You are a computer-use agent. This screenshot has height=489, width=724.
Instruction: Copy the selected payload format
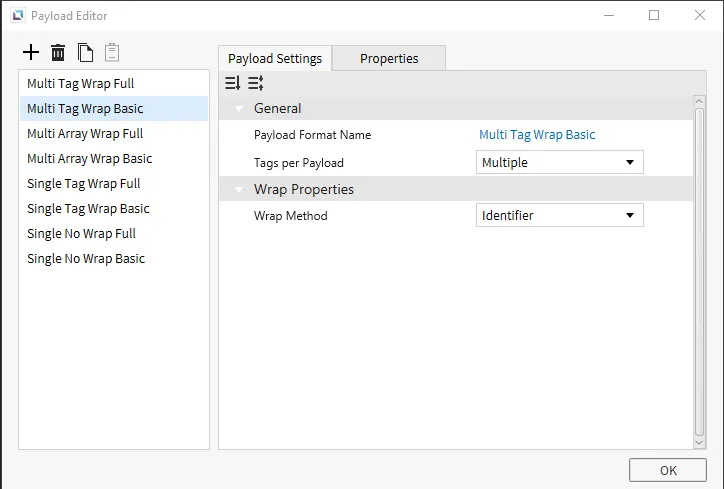coord(86,52)
